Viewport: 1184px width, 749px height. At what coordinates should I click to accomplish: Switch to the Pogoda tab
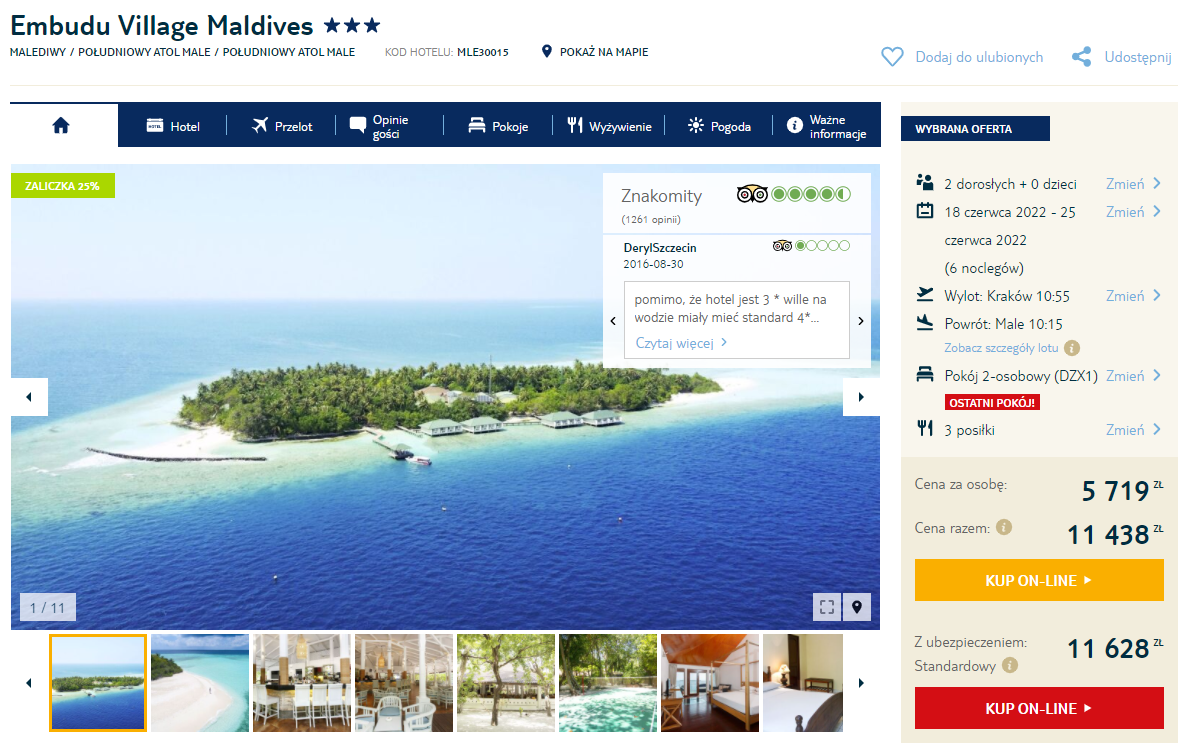point(720,126)
